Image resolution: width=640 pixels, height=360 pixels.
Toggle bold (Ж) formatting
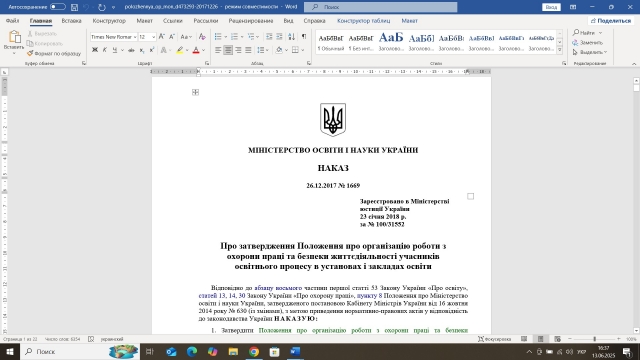(x=95, y=50)
